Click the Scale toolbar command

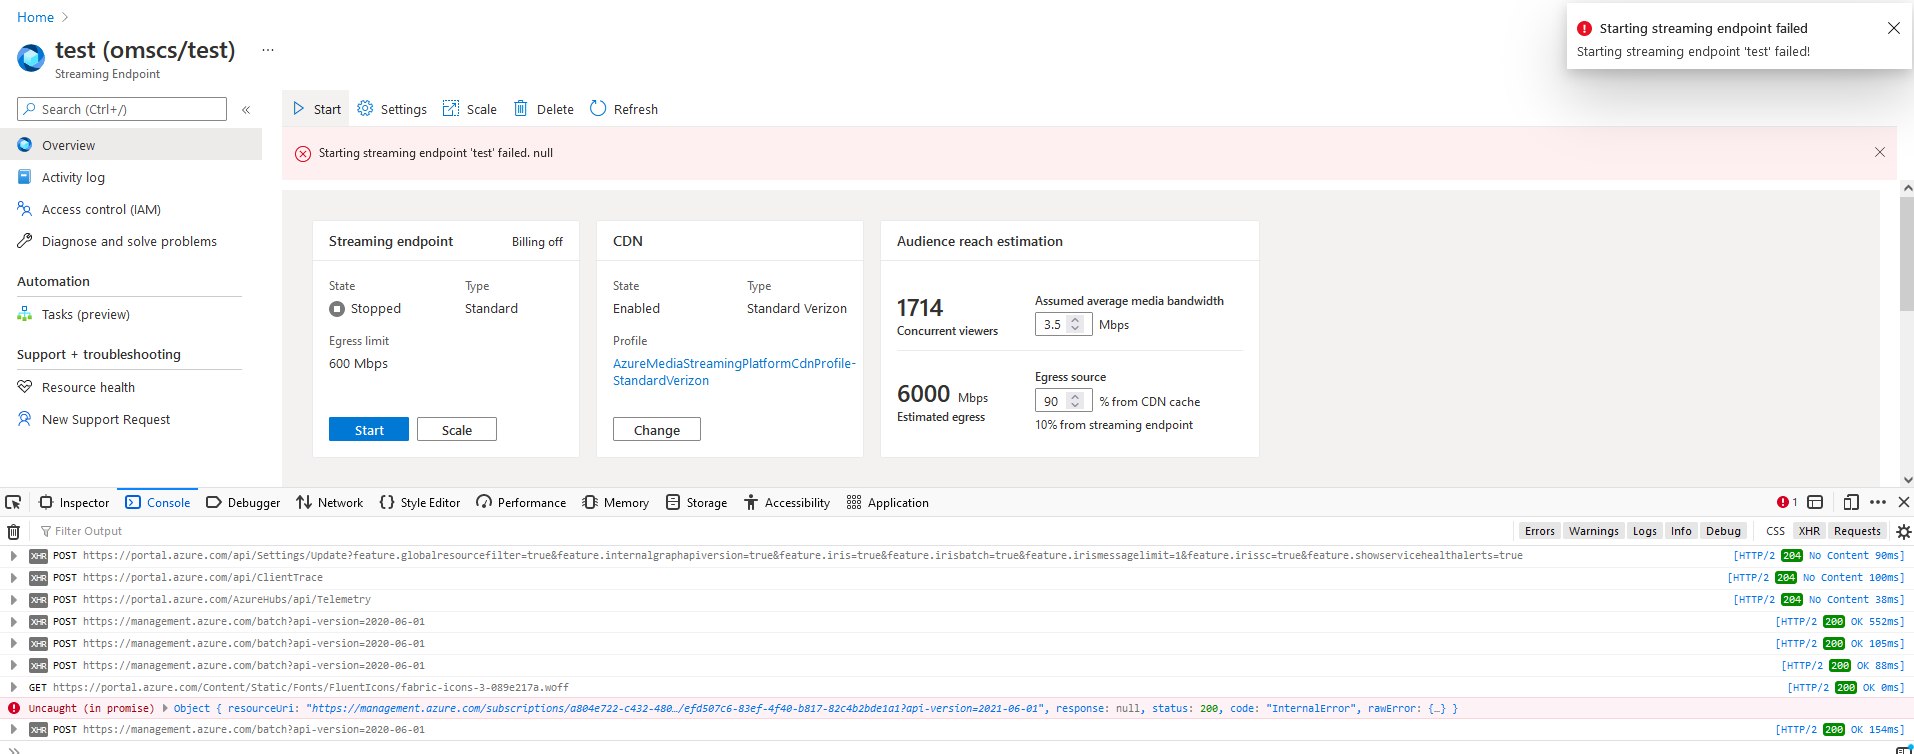click(470, 109)
